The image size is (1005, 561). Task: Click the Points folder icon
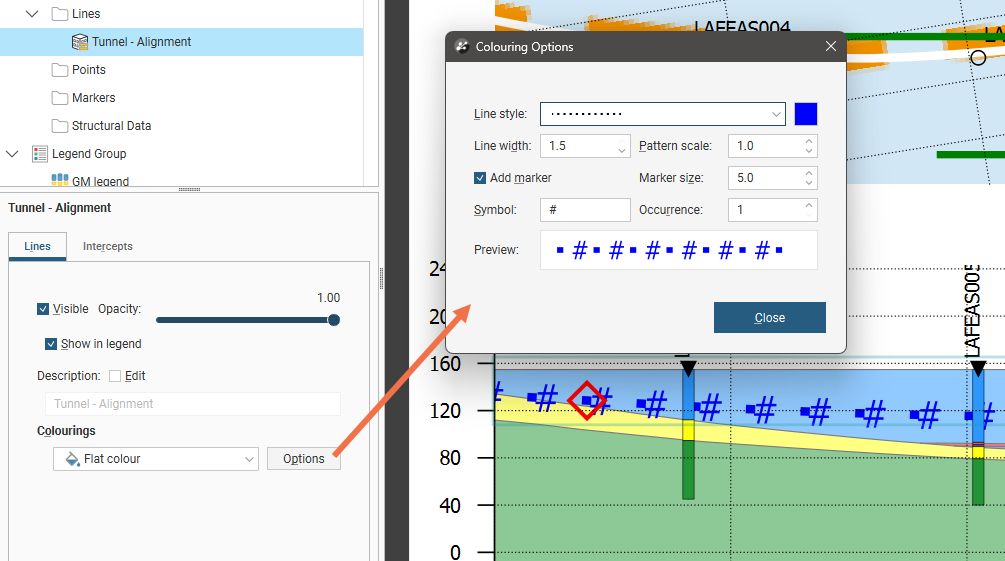(60, 70)
